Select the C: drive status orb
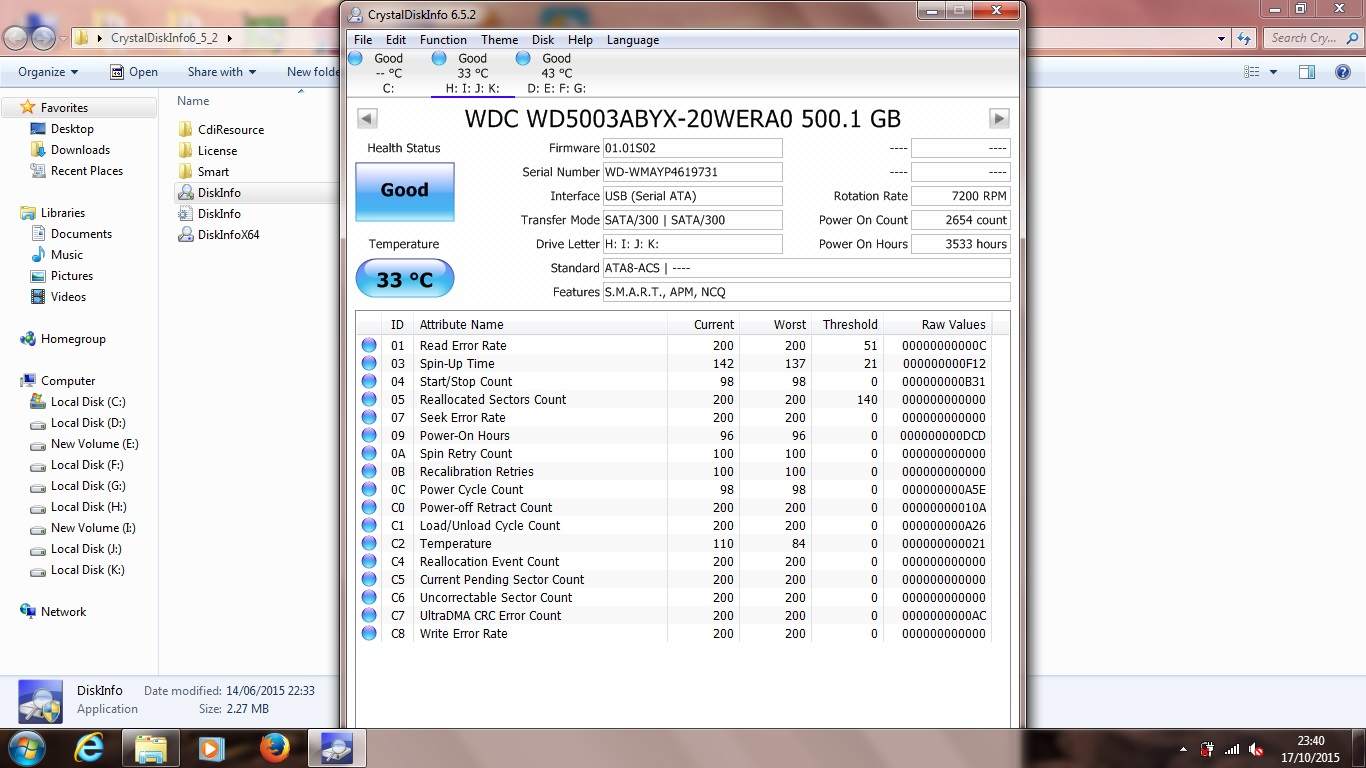 (356, 59)
